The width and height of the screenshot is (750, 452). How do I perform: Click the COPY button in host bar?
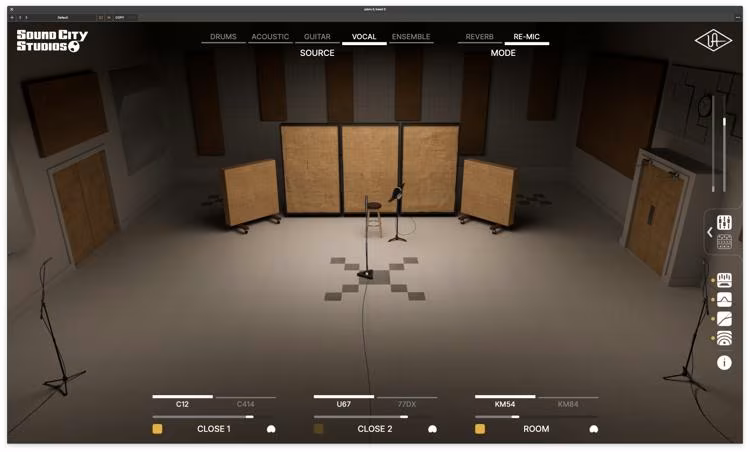pyautogui.click(x=120, y=18)
